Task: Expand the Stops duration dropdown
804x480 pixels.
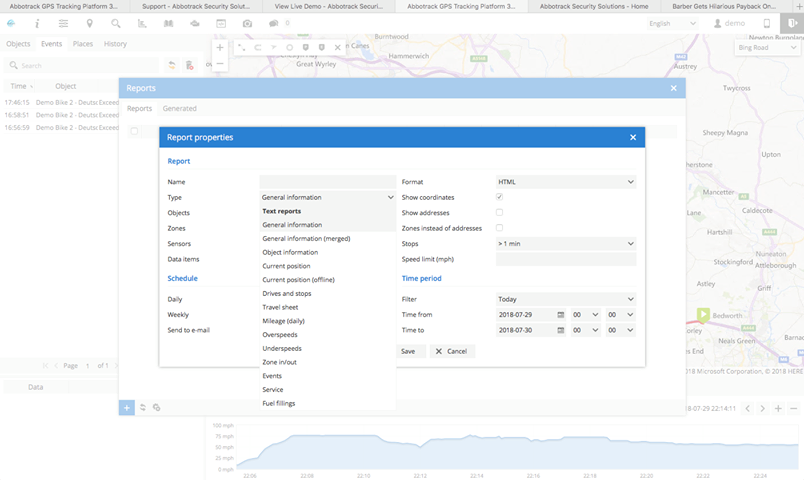Action: (x=566, y=243)
